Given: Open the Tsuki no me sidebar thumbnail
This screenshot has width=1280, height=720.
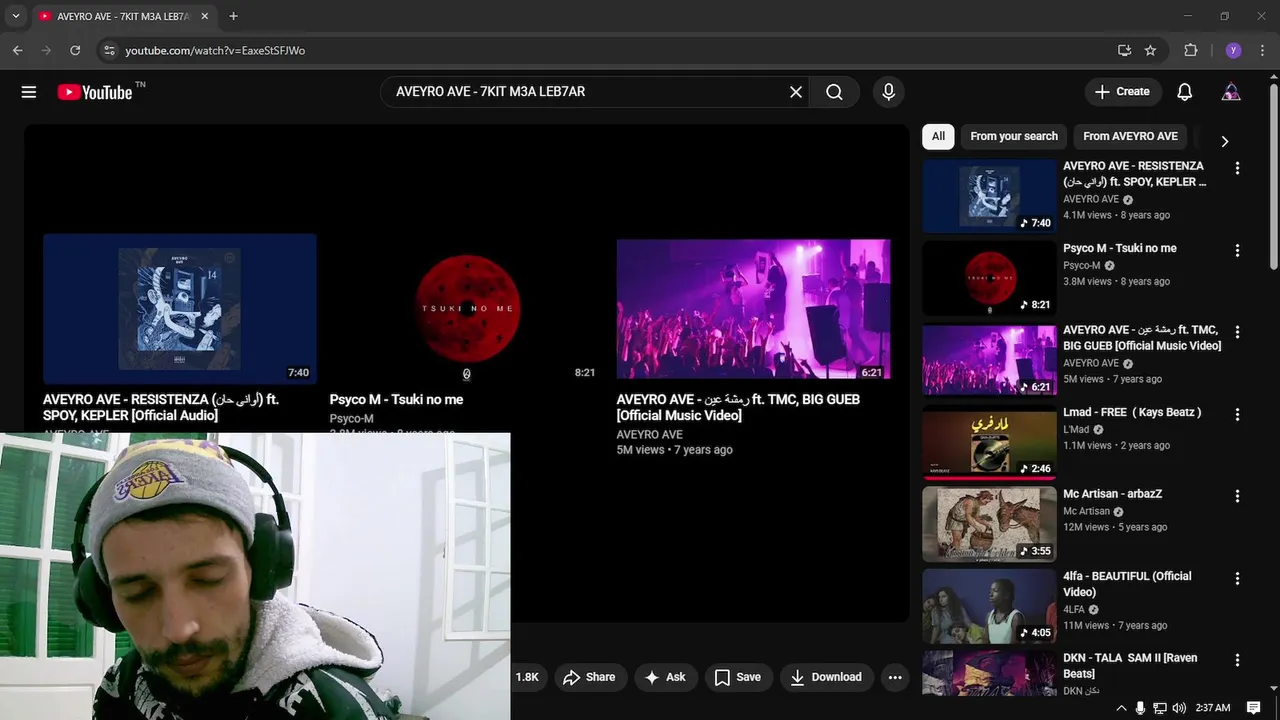Looking at the screenshot, I should (989, 278).
